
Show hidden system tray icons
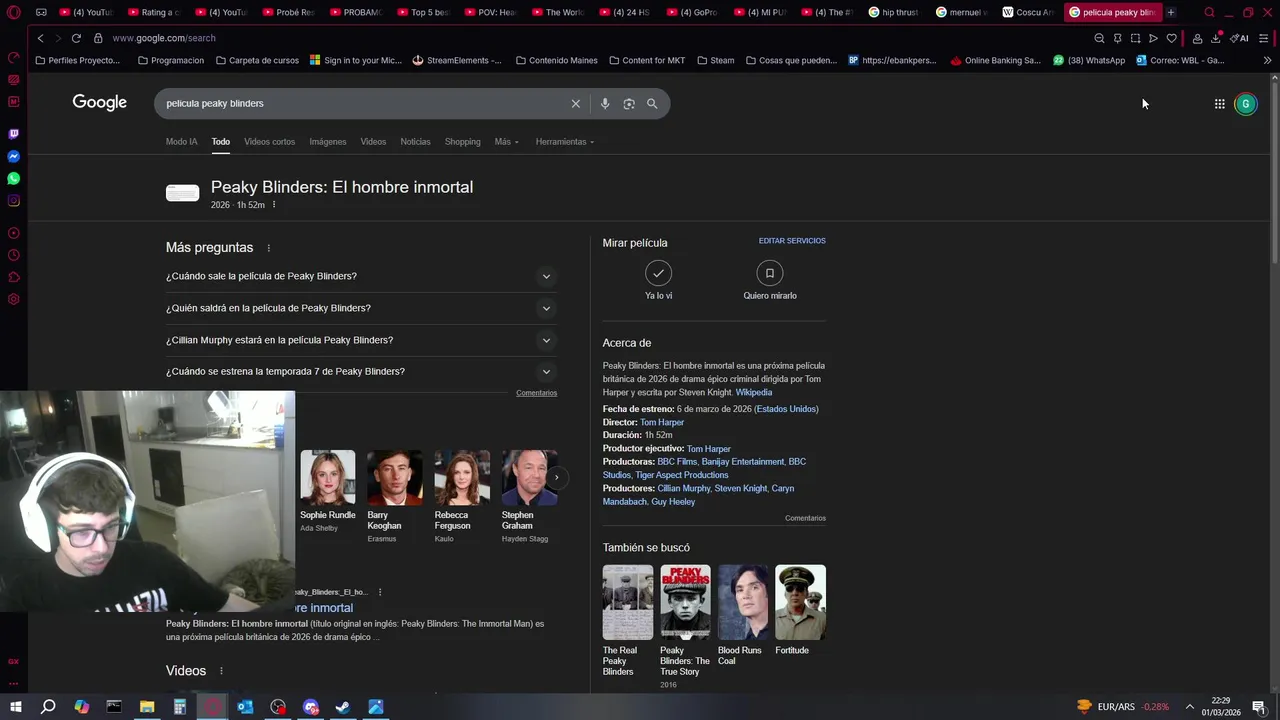pyautogui.click(x=1189, y=707)
